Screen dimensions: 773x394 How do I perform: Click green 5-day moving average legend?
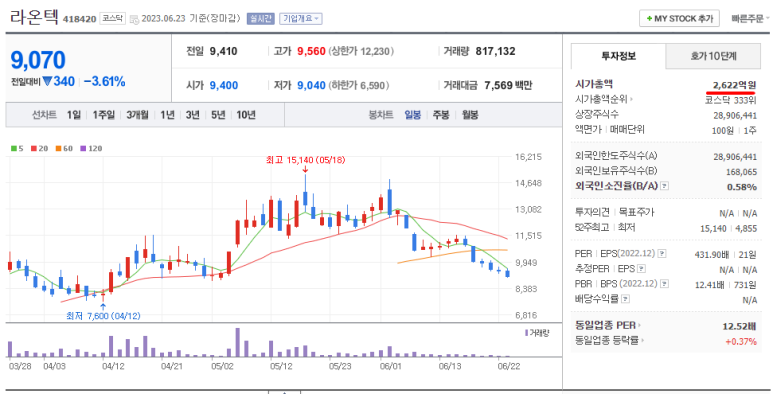pos(17,148)
